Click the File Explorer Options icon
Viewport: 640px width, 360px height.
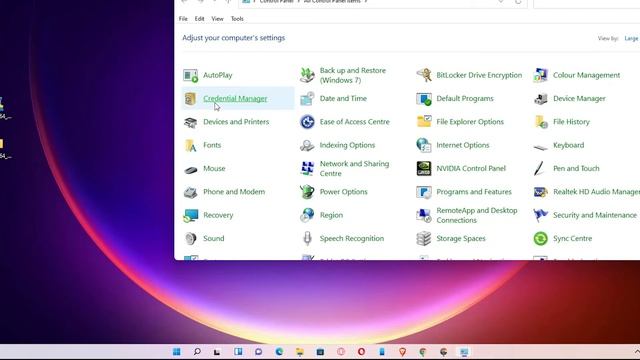tap(424, 122)
